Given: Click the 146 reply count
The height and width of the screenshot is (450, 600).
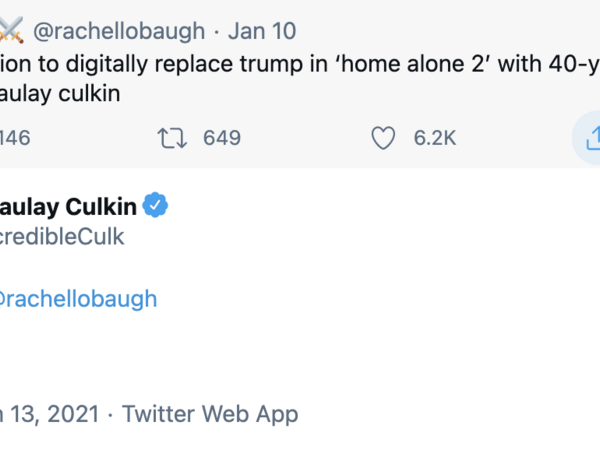Looking at the screenshot, I should [14, 138].
